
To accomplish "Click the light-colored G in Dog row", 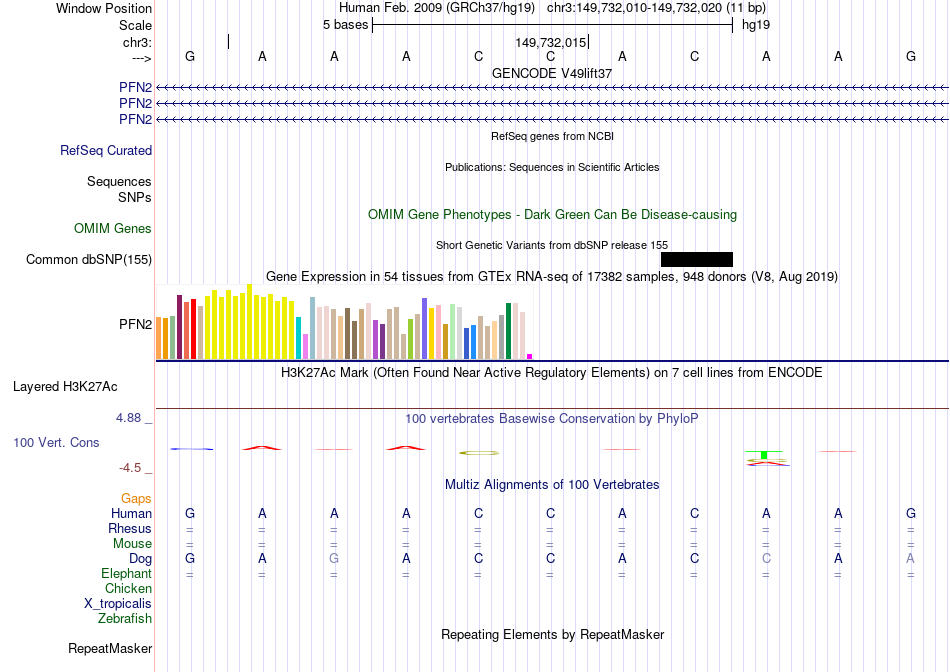I will pos(334,559).
